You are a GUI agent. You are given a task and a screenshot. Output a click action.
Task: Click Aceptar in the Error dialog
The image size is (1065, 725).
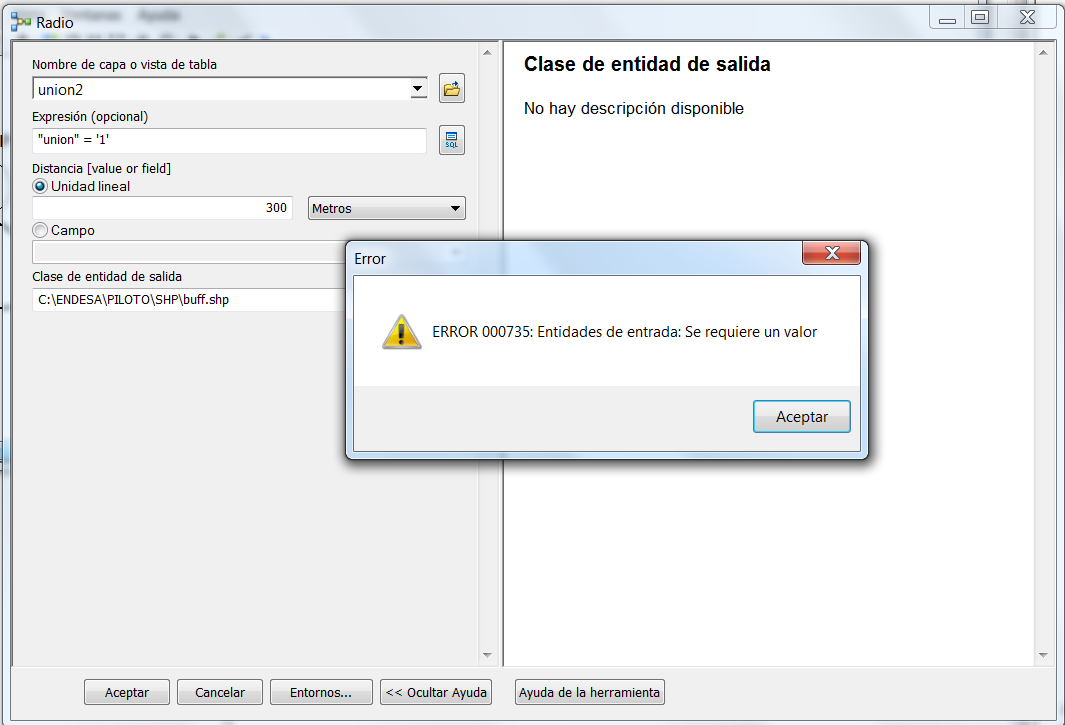point(801,417)
